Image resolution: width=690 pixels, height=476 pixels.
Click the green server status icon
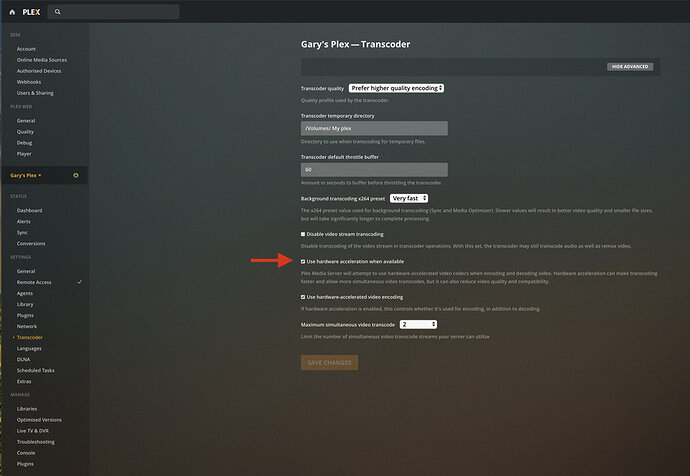tap(76, 175)
